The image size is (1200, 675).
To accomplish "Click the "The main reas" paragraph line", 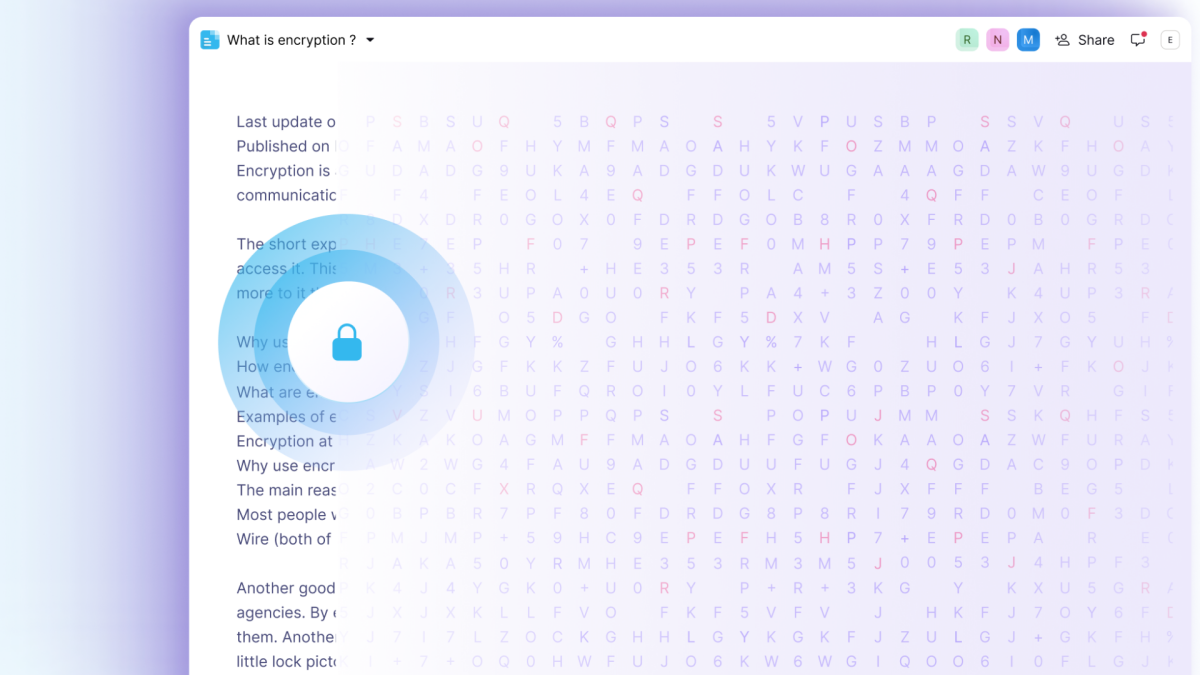I will (285, 490).
